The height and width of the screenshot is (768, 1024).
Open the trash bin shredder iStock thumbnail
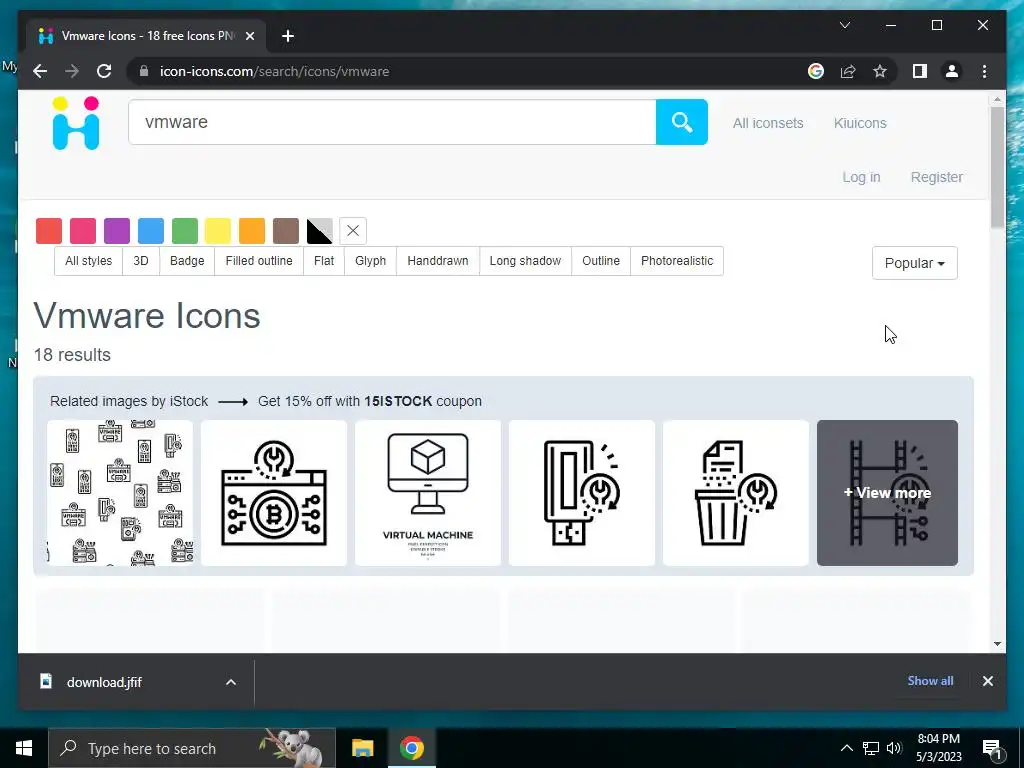pos(735,492)
